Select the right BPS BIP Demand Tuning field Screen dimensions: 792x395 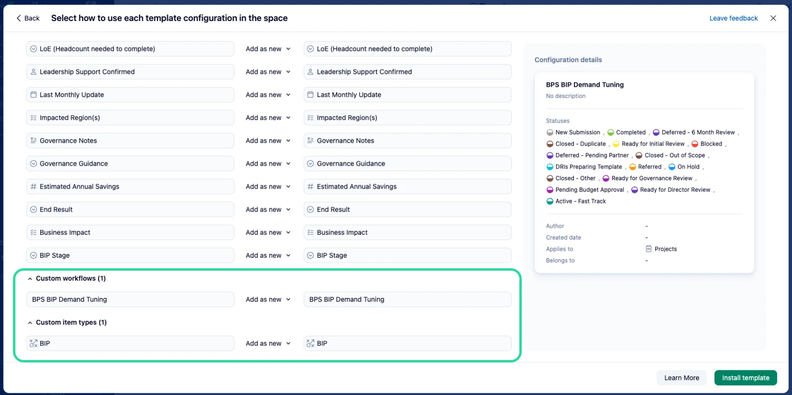tap(408, 300)
